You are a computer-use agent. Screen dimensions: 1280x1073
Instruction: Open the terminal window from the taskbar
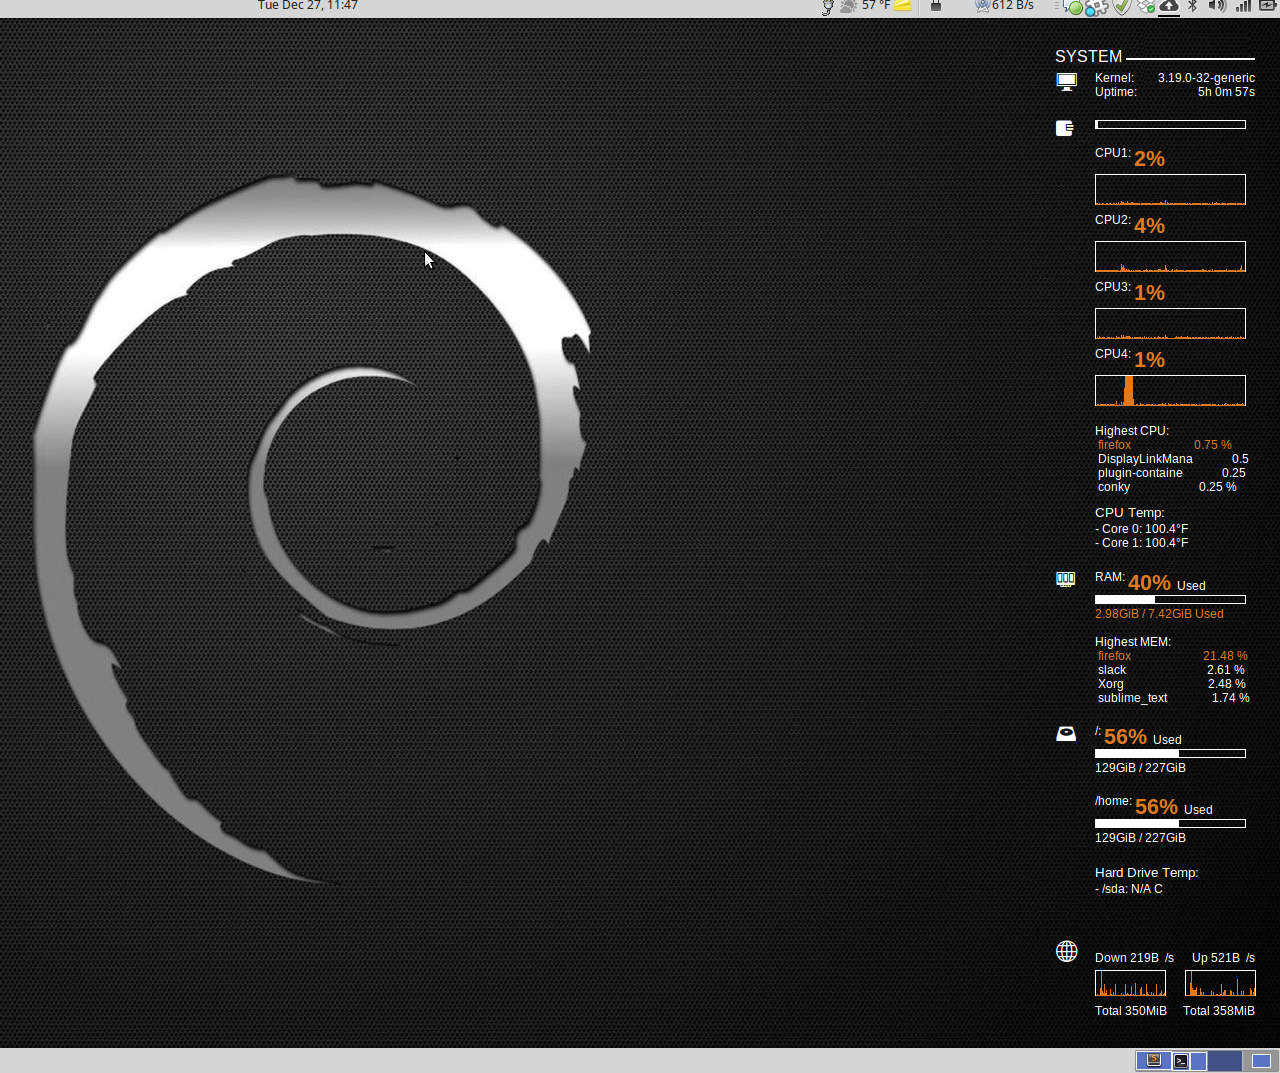pyautogui.click(x=1180, y=1060)
